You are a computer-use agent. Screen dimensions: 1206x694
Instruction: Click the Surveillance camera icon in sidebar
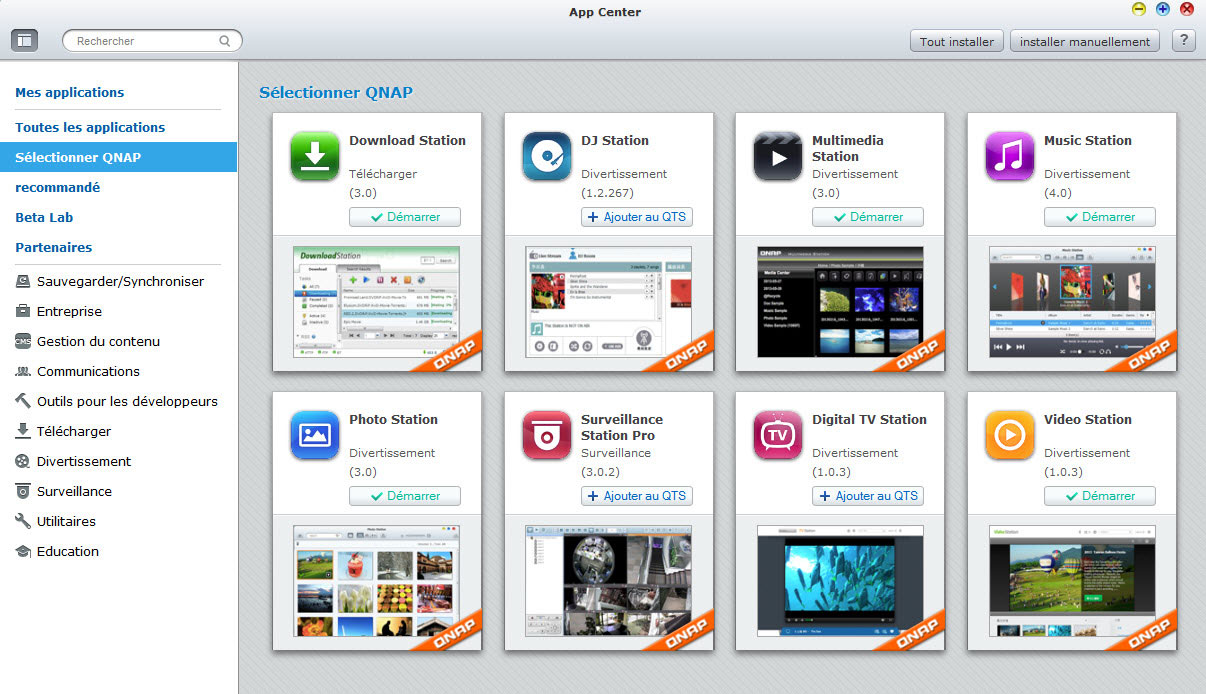click(x=23, y=492)
